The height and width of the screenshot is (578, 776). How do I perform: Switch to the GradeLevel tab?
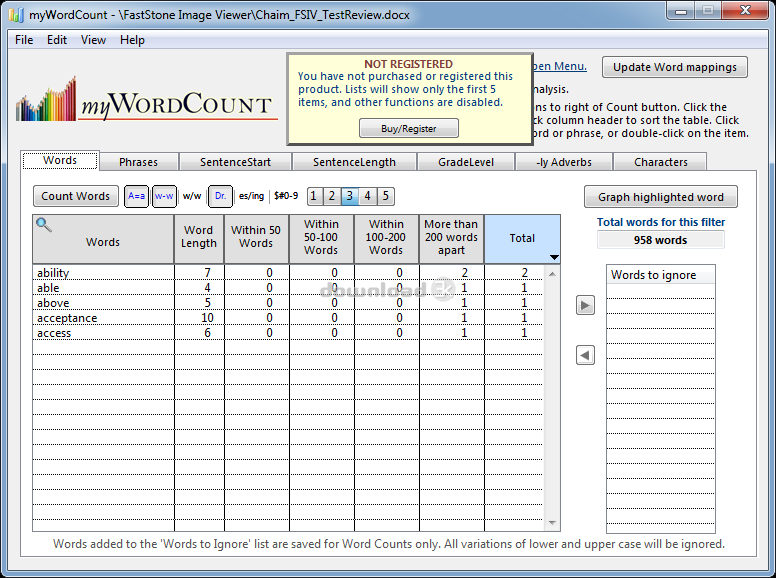tap(466, 162)
